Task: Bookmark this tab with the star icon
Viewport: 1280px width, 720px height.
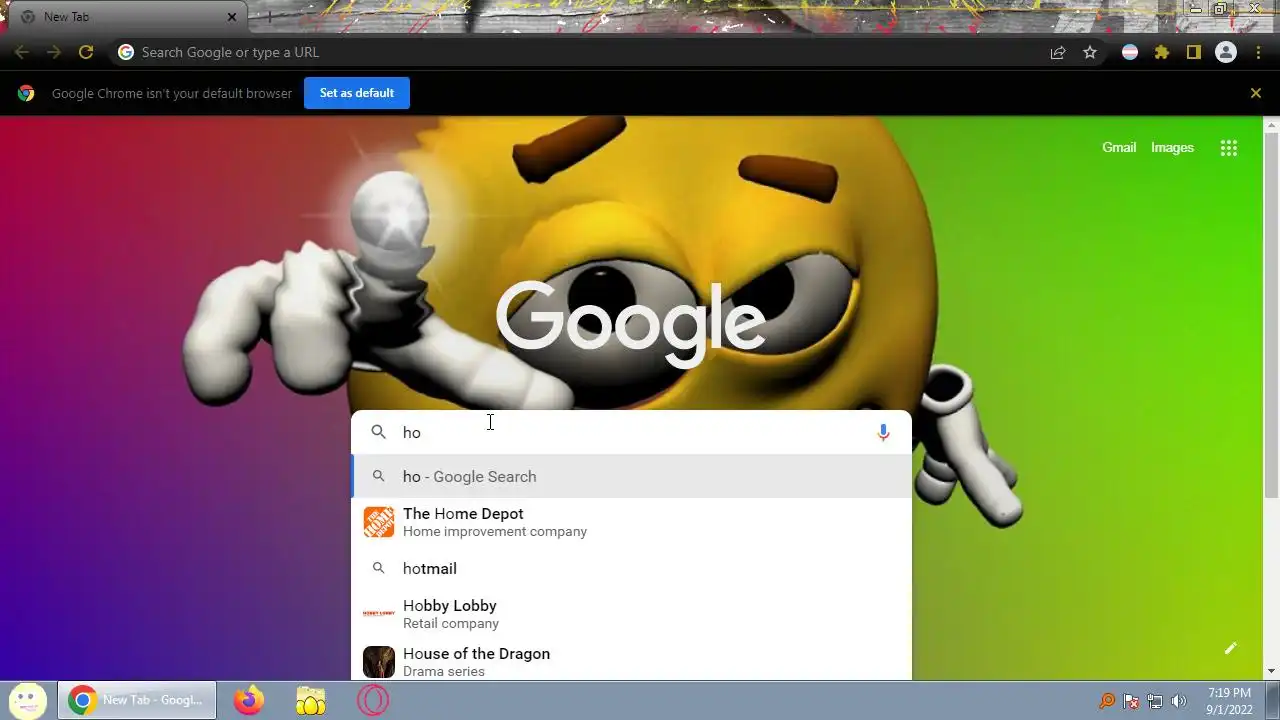Action: tap(1090, 52)
